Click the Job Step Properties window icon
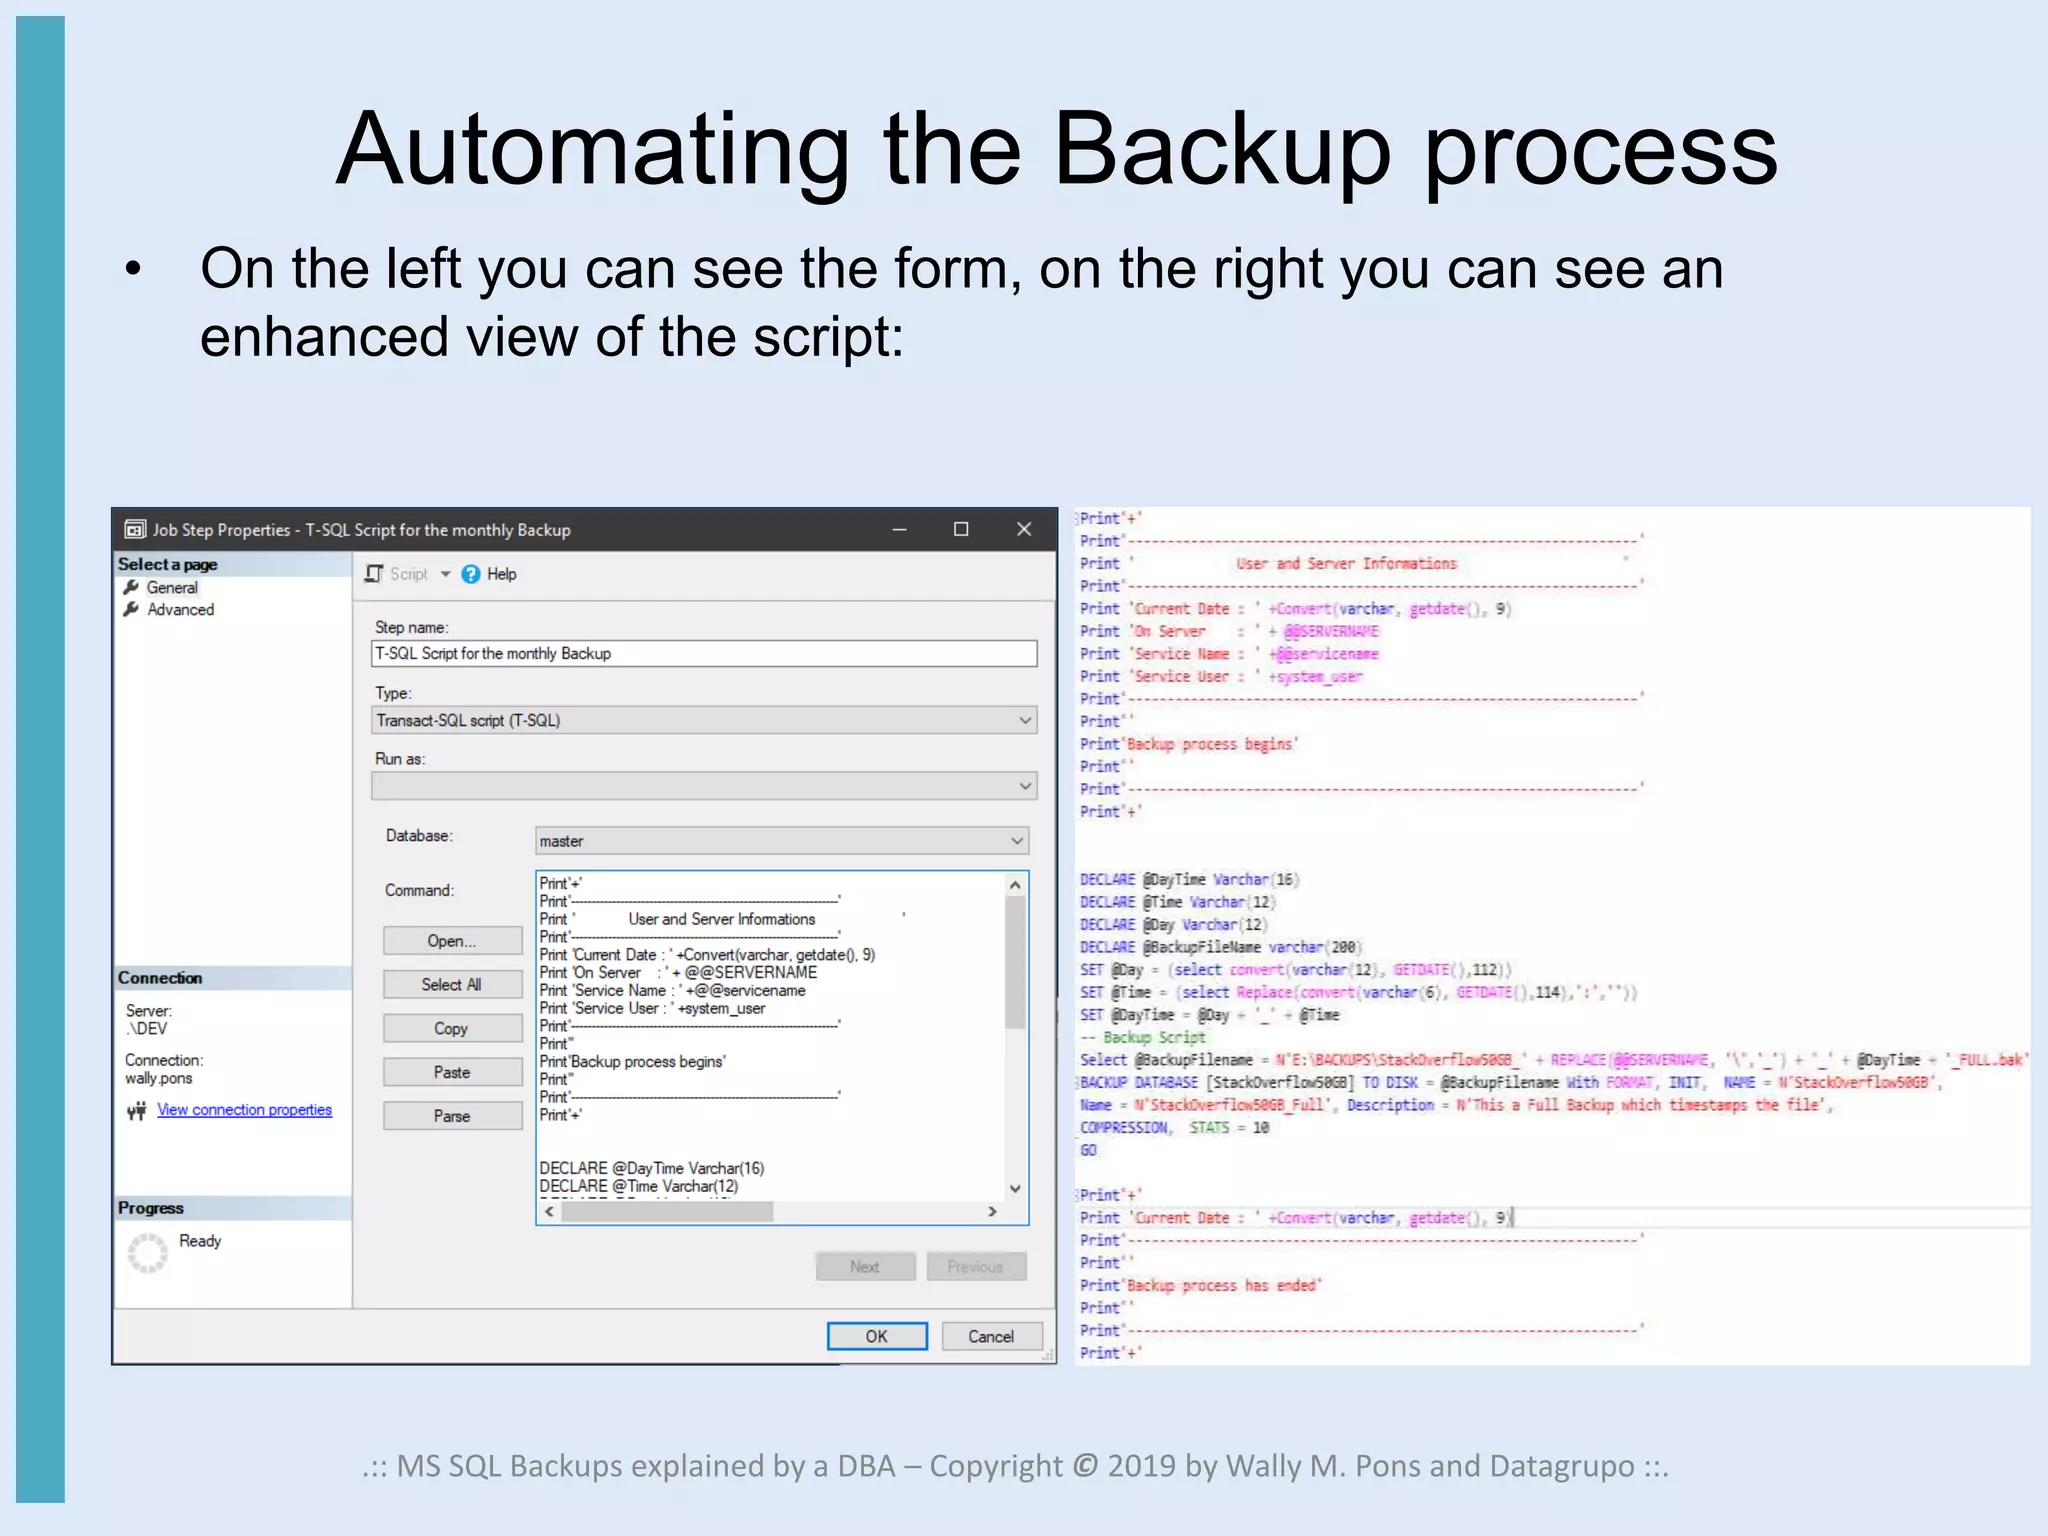The image size is (2048, 1536). [135, 530]
